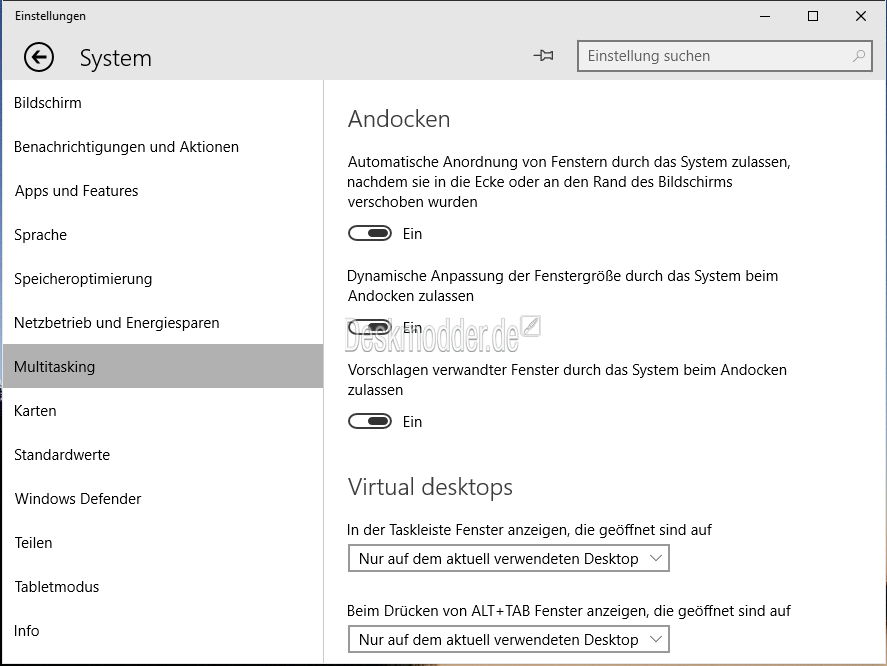Toggle automatic window arrangement switch
Viewport: 887px width, 666px height.
point(369,233)
